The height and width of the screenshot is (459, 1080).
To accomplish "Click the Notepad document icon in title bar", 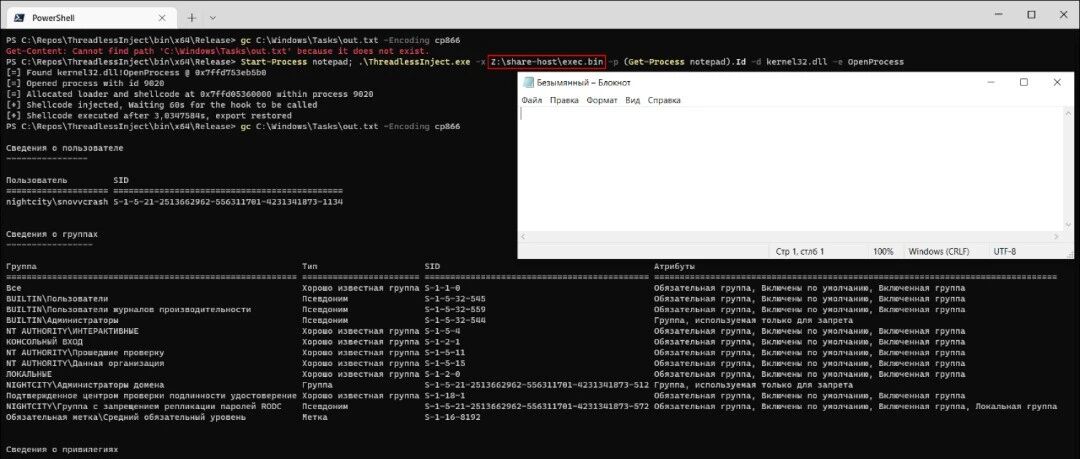I will click(x=528, y=83).
